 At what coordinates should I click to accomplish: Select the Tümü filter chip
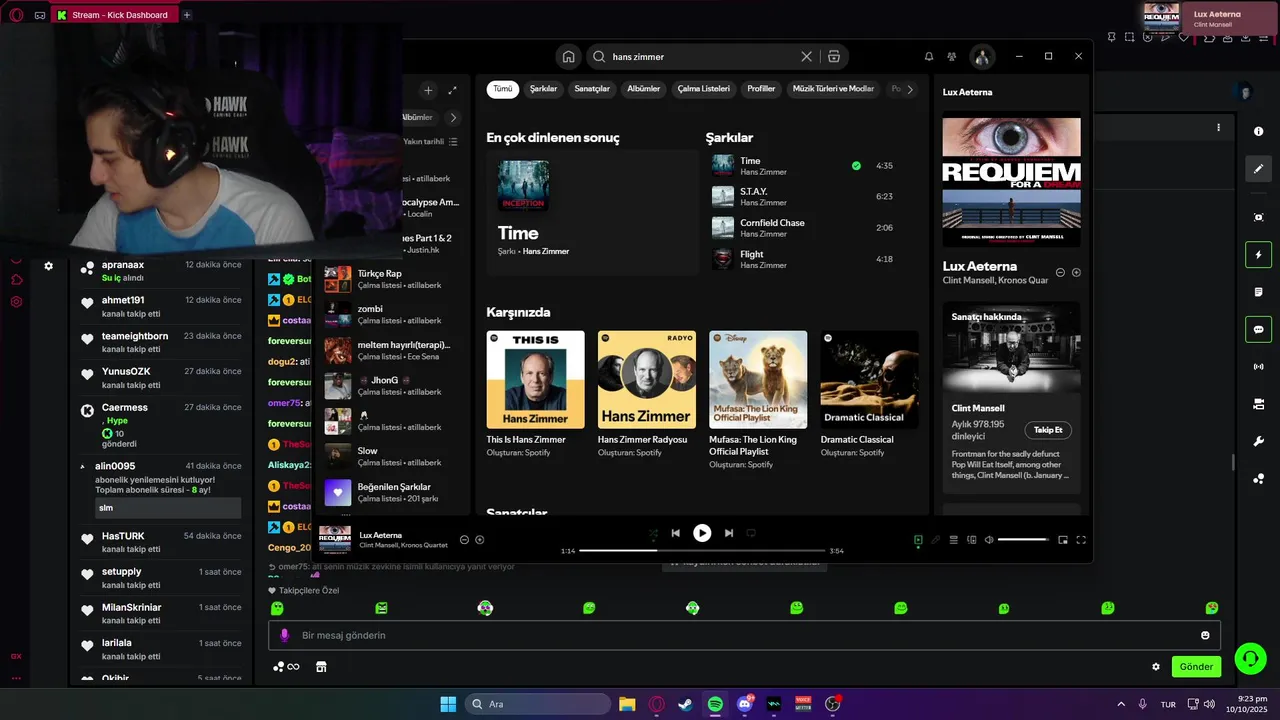[502, 89]
